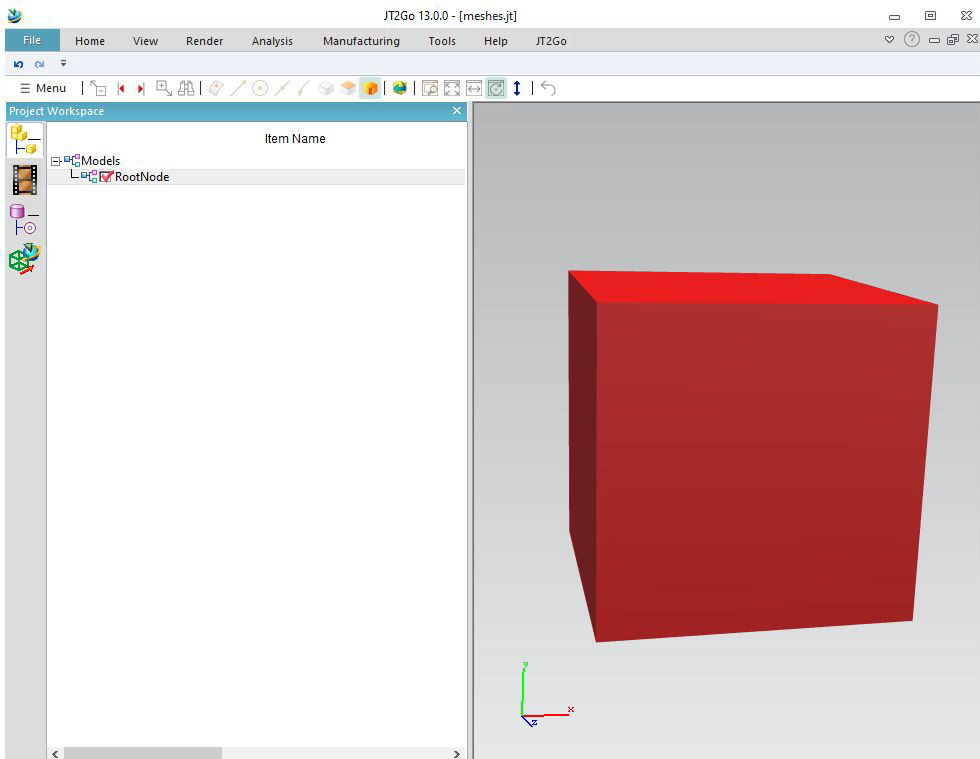This screenshot has width=980, height=759.
Task: Click the XYZ axis triad in viewport
Action: point(546,695)
